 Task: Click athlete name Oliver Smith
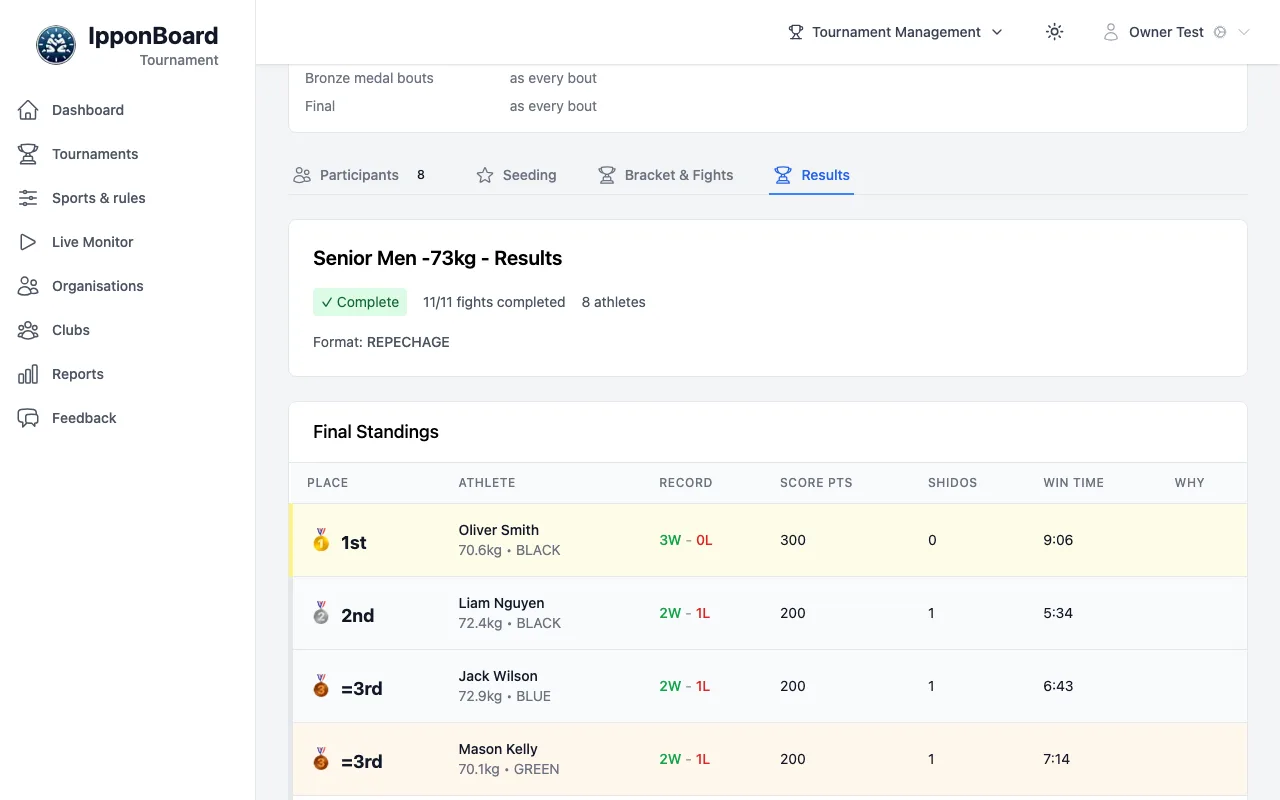498,530
